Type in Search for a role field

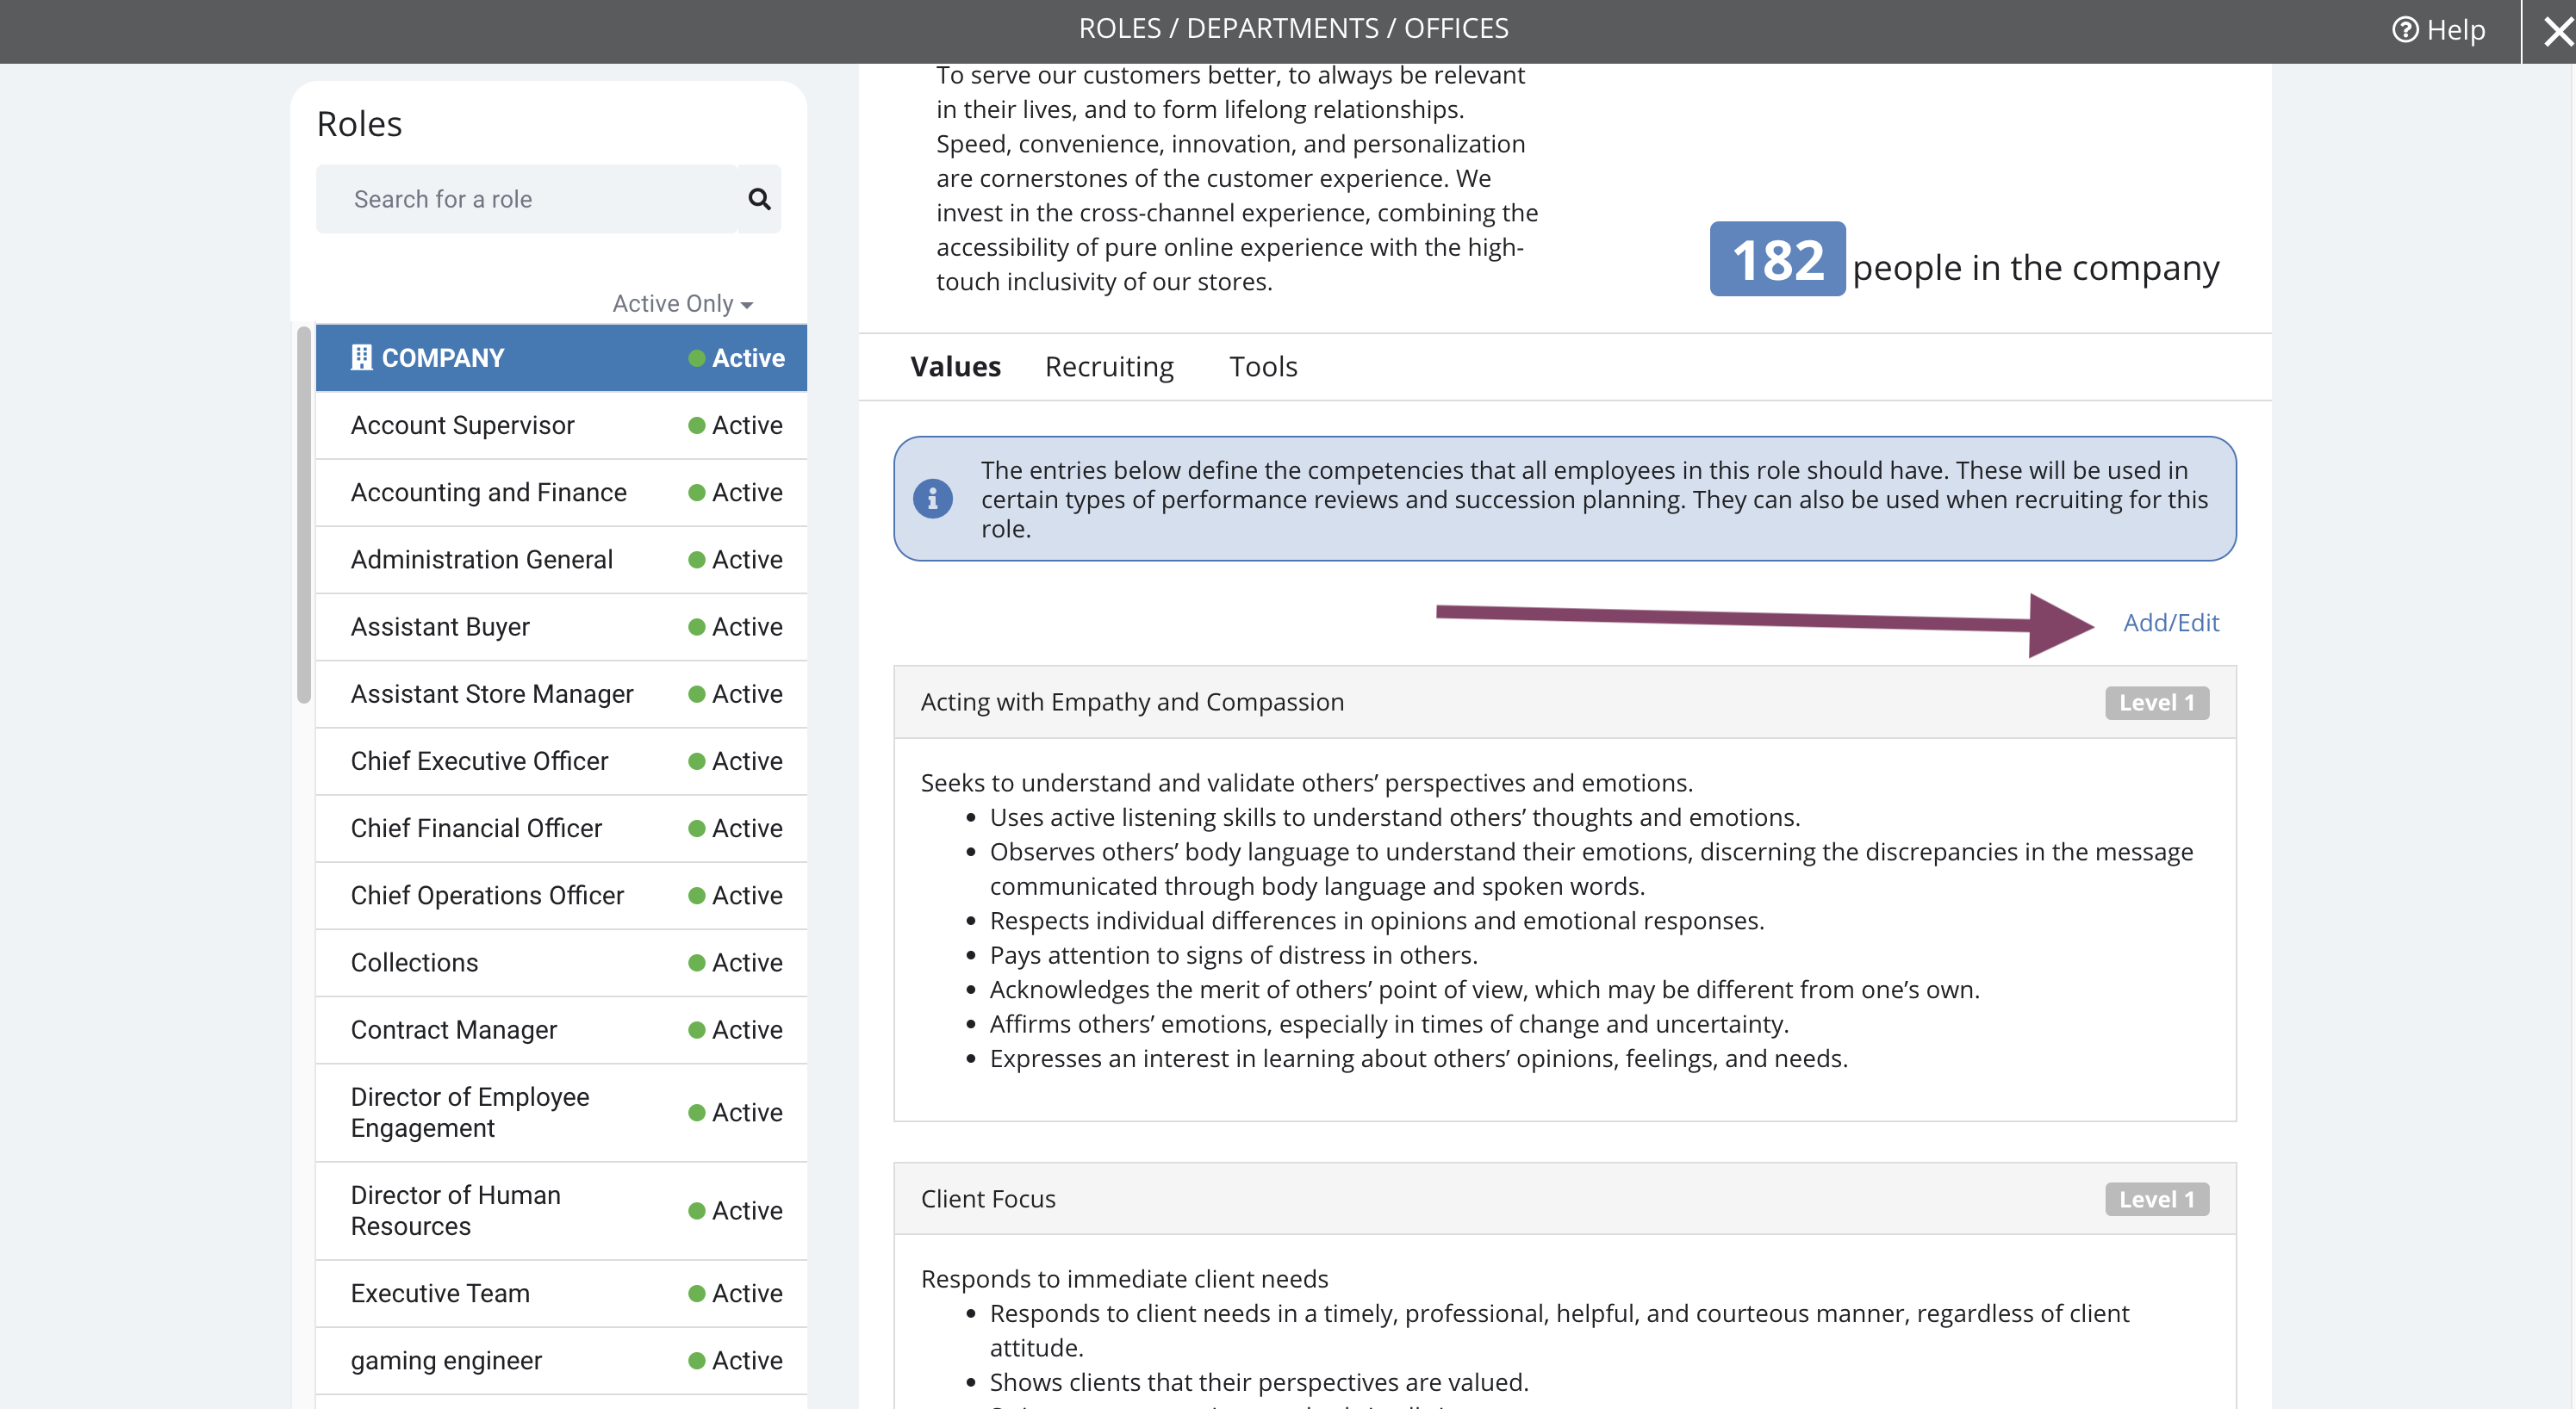(x=527, y=199)
